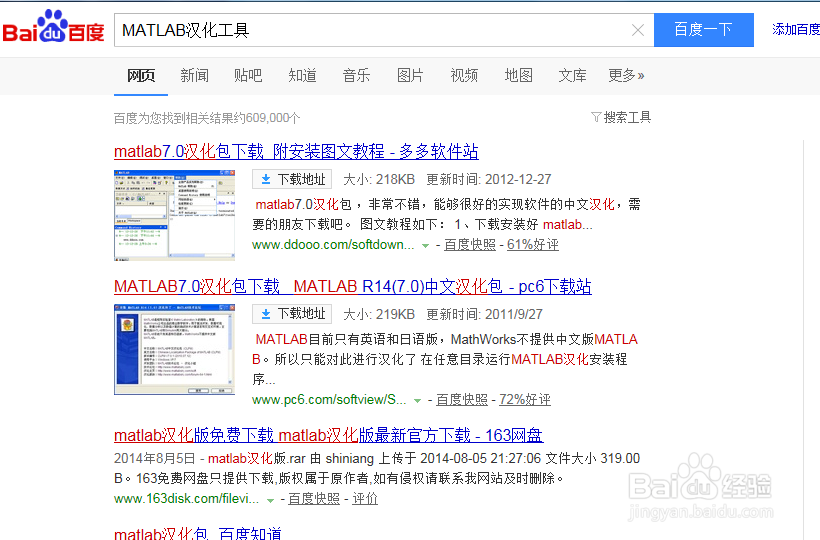820x540 pixels.
Task: Expand dropdown arrow next to www.163disk.com URL
Action: [x=270, y=500]
